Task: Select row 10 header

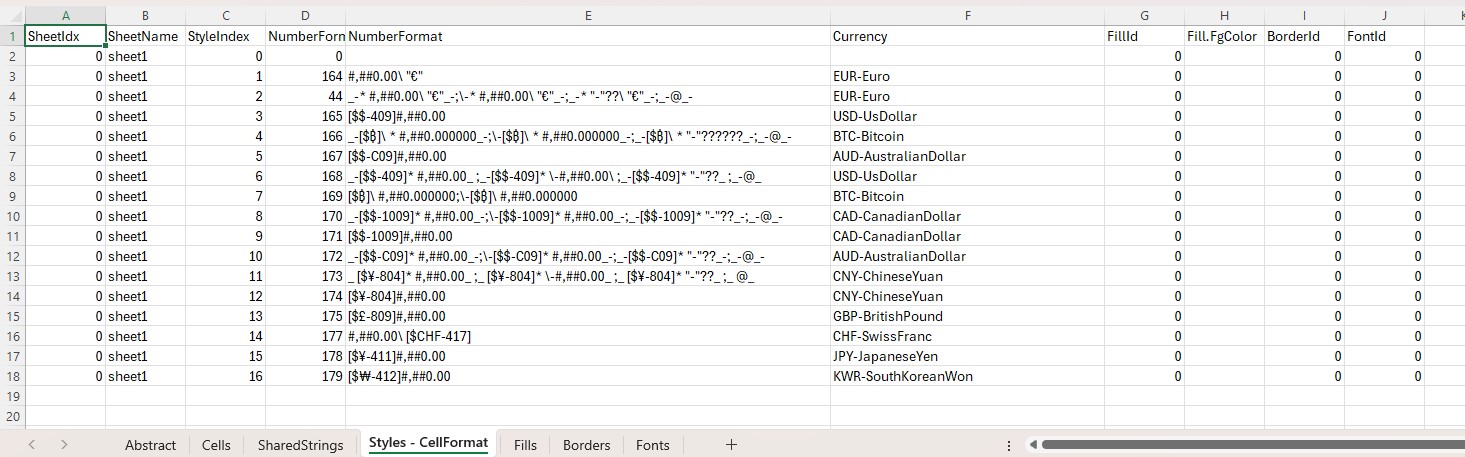Action: pos(12,216)
